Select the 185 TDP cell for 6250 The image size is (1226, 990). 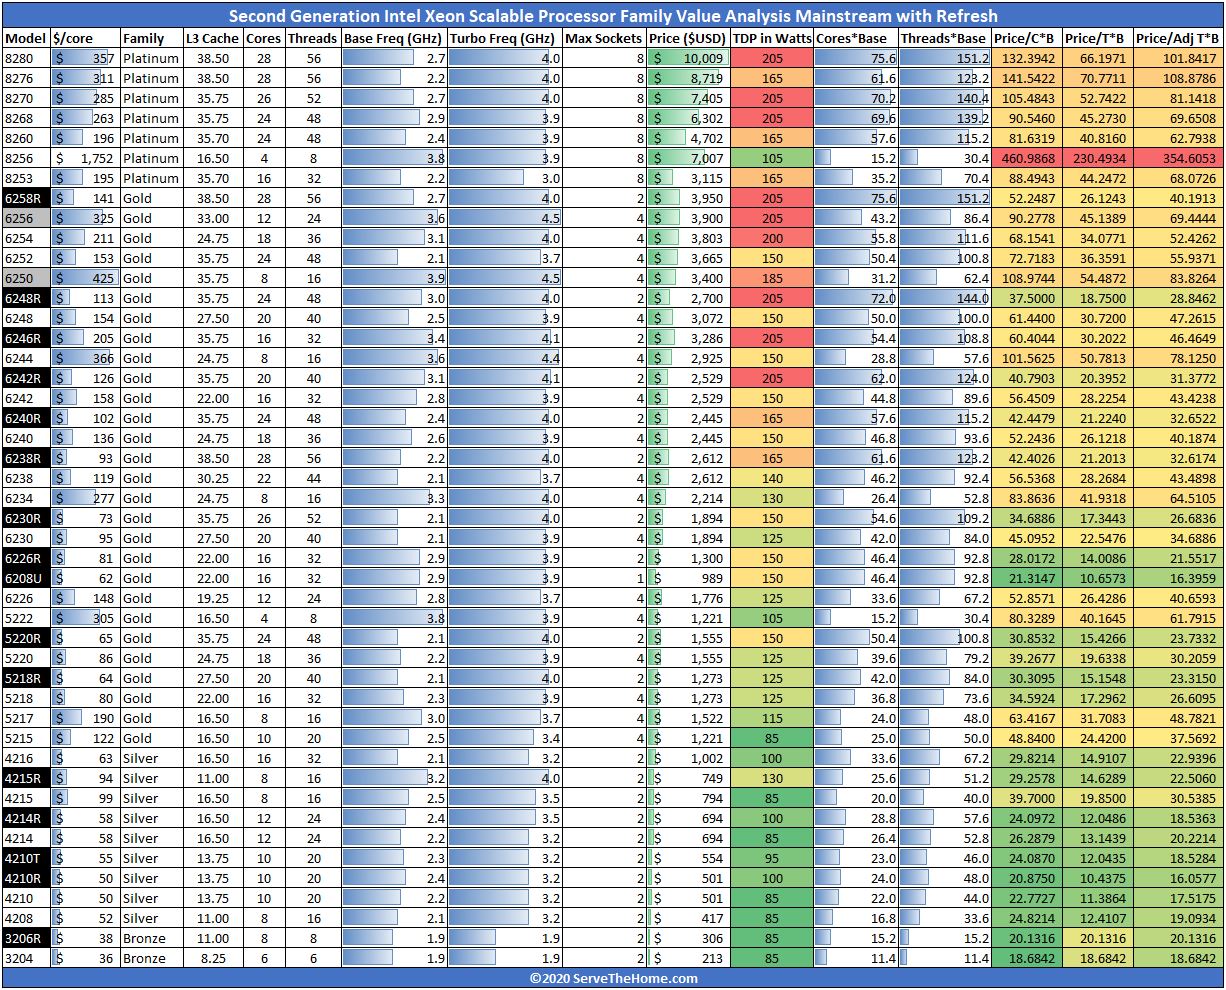772,278
